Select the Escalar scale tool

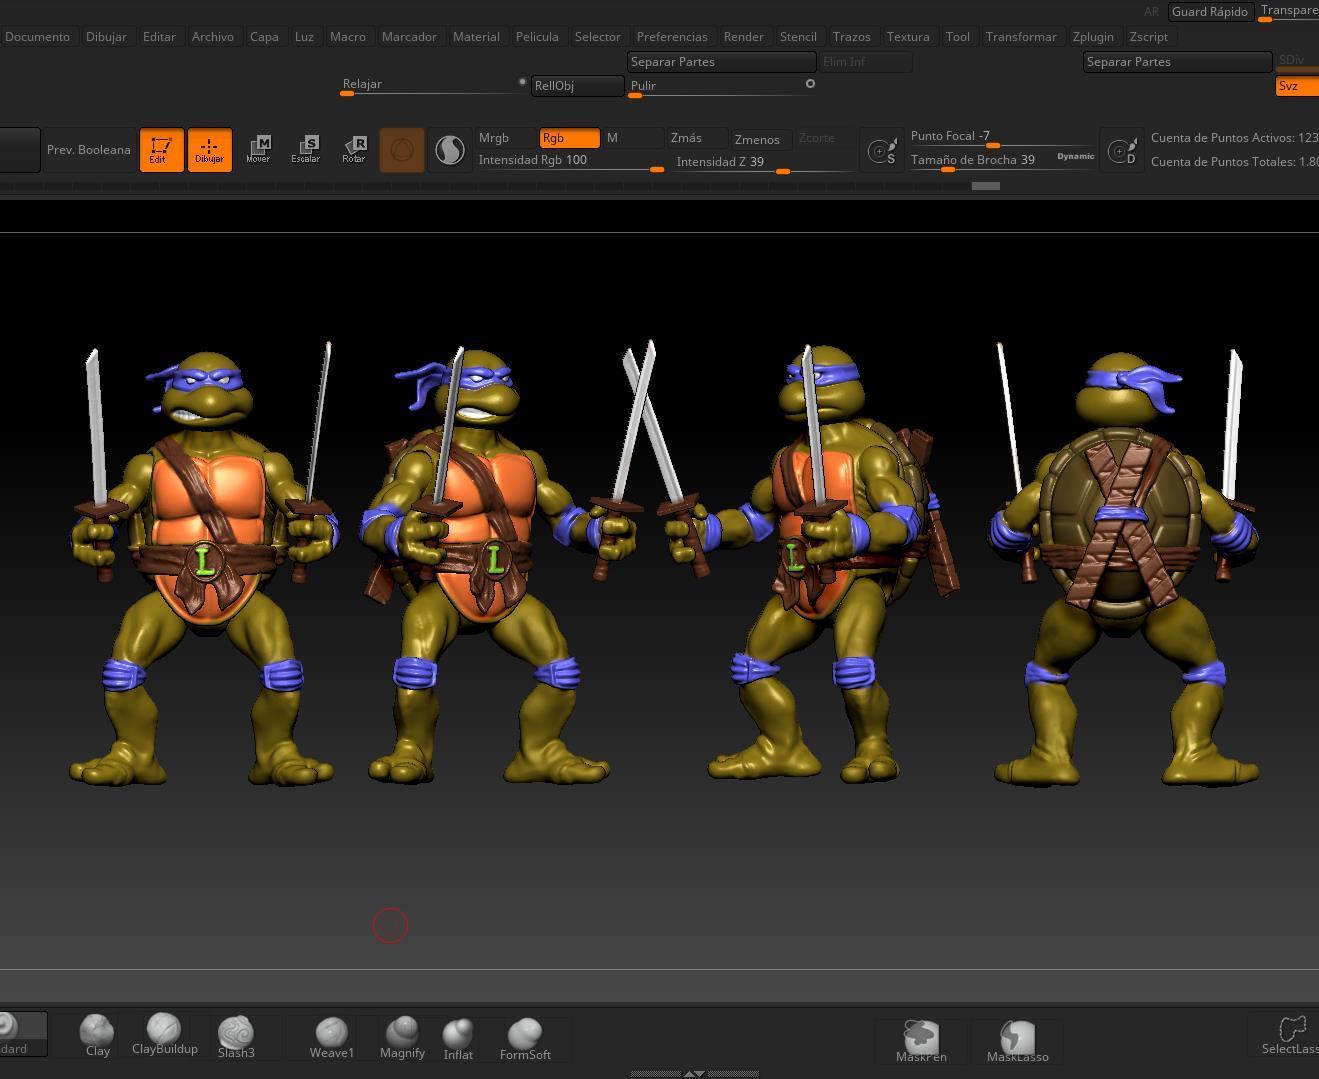[x=306, y=150]
